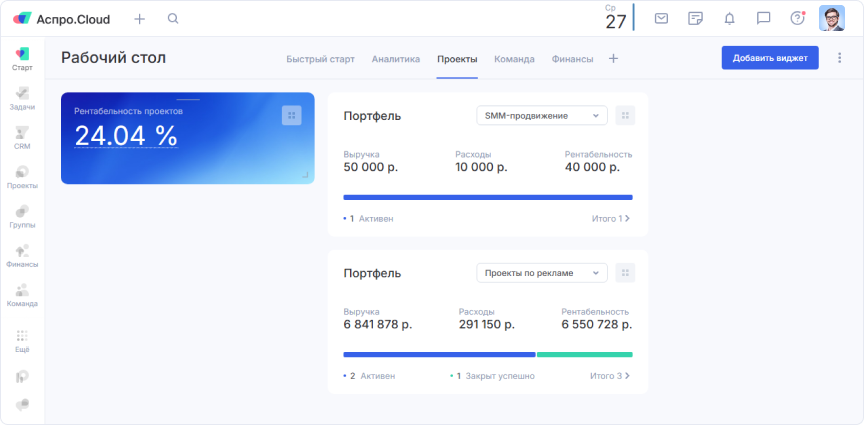The height and width of the screenshot is (425, 864).
Task: Click Выручка value 50 000 р.
Action: tap(370, 168)
